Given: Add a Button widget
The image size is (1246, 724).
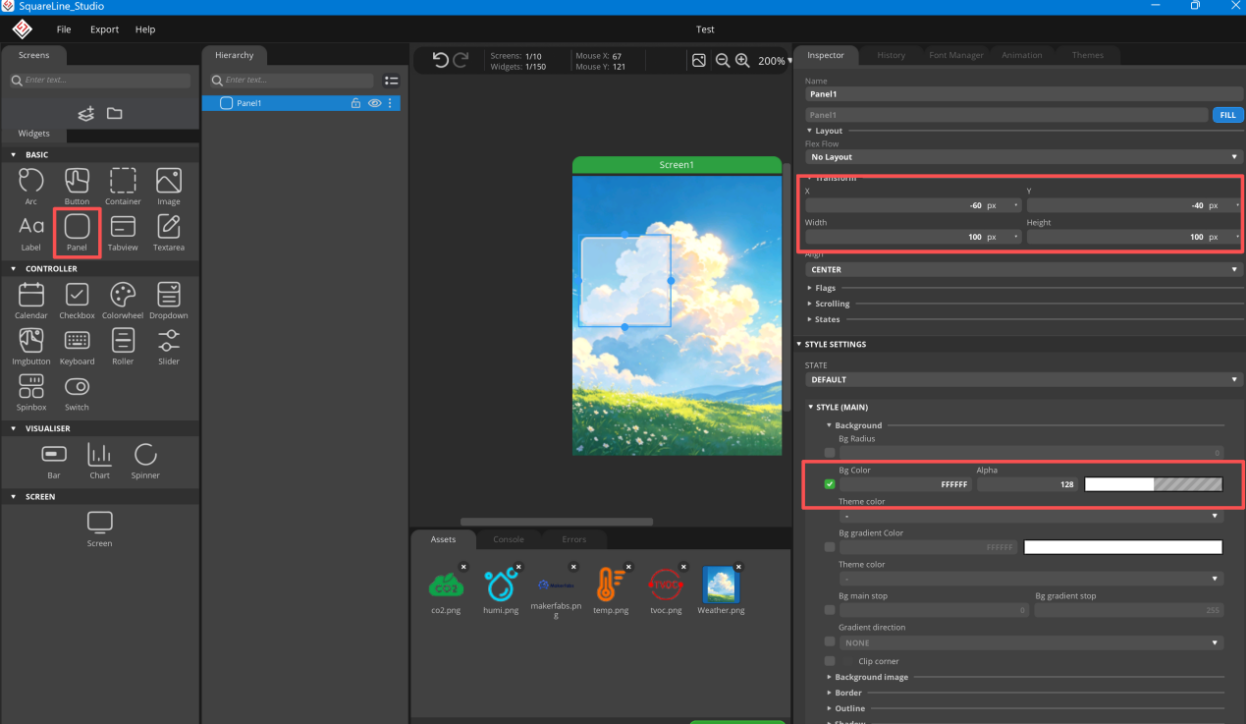Looking at the screenshot, I should point(77,186).
